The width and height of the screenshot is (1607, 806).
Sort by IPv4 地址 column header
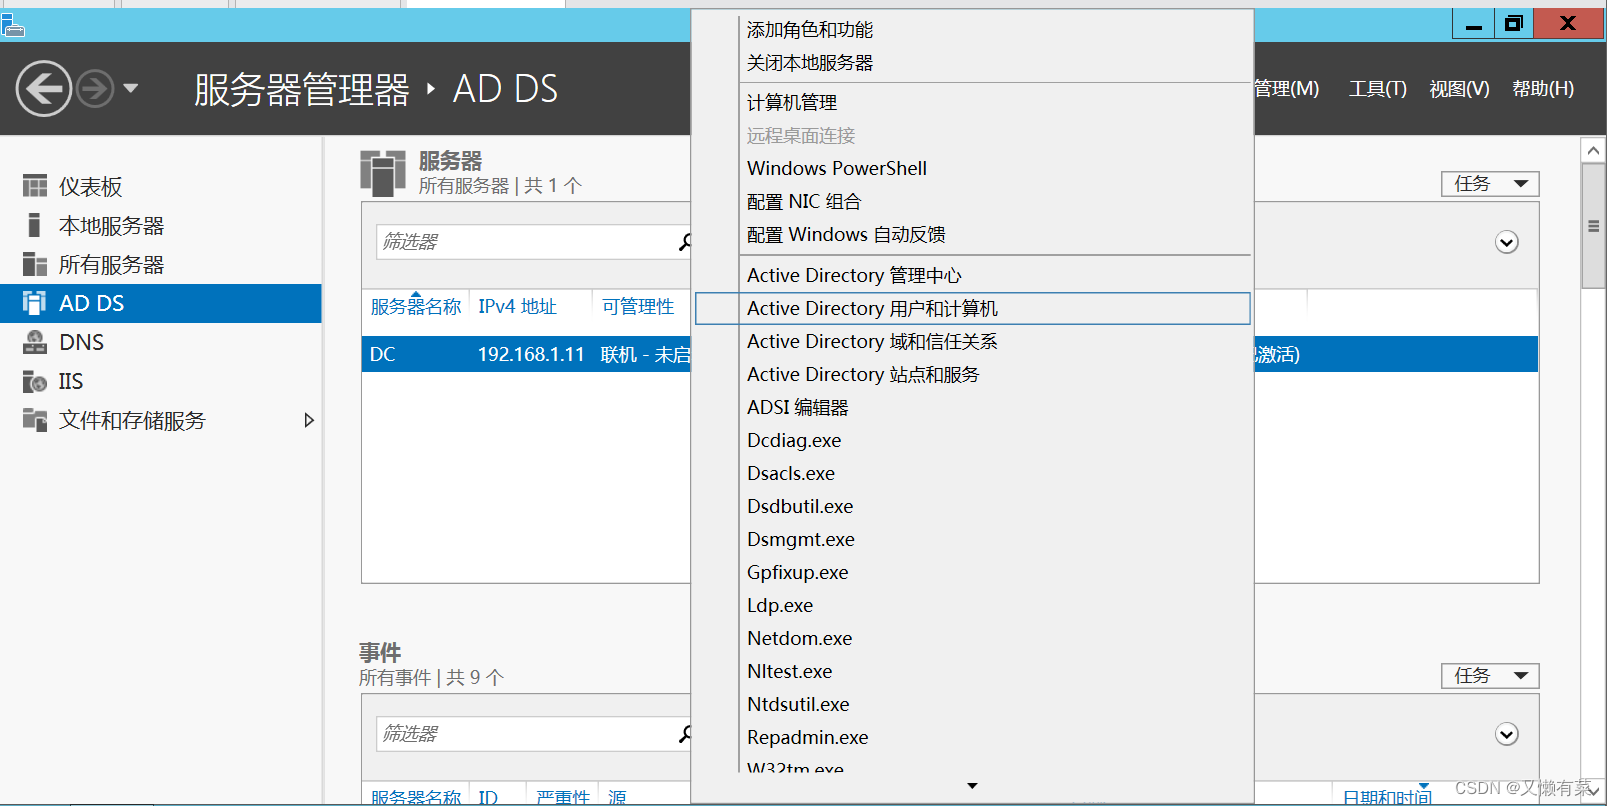(x=517, y=306)
